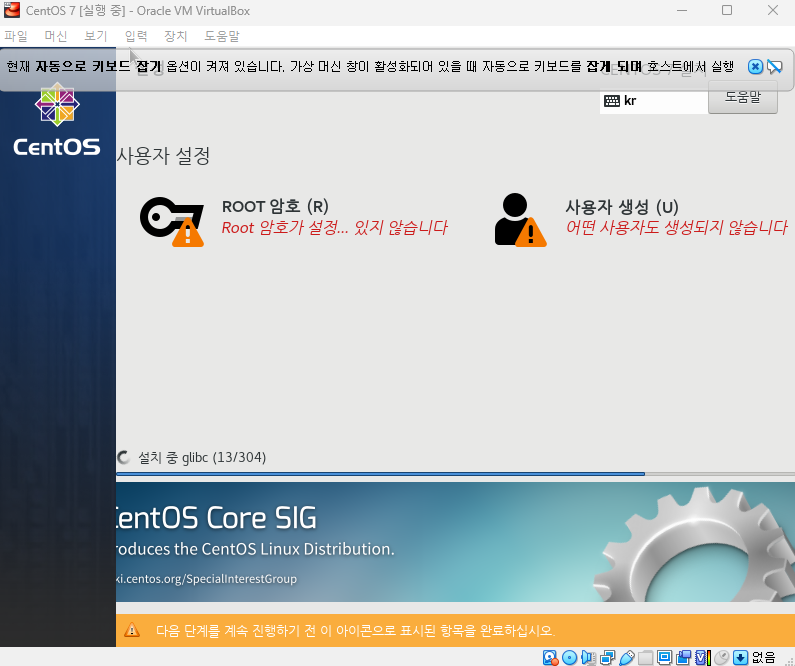Open the 머신 menu

(x=56, y=36)
